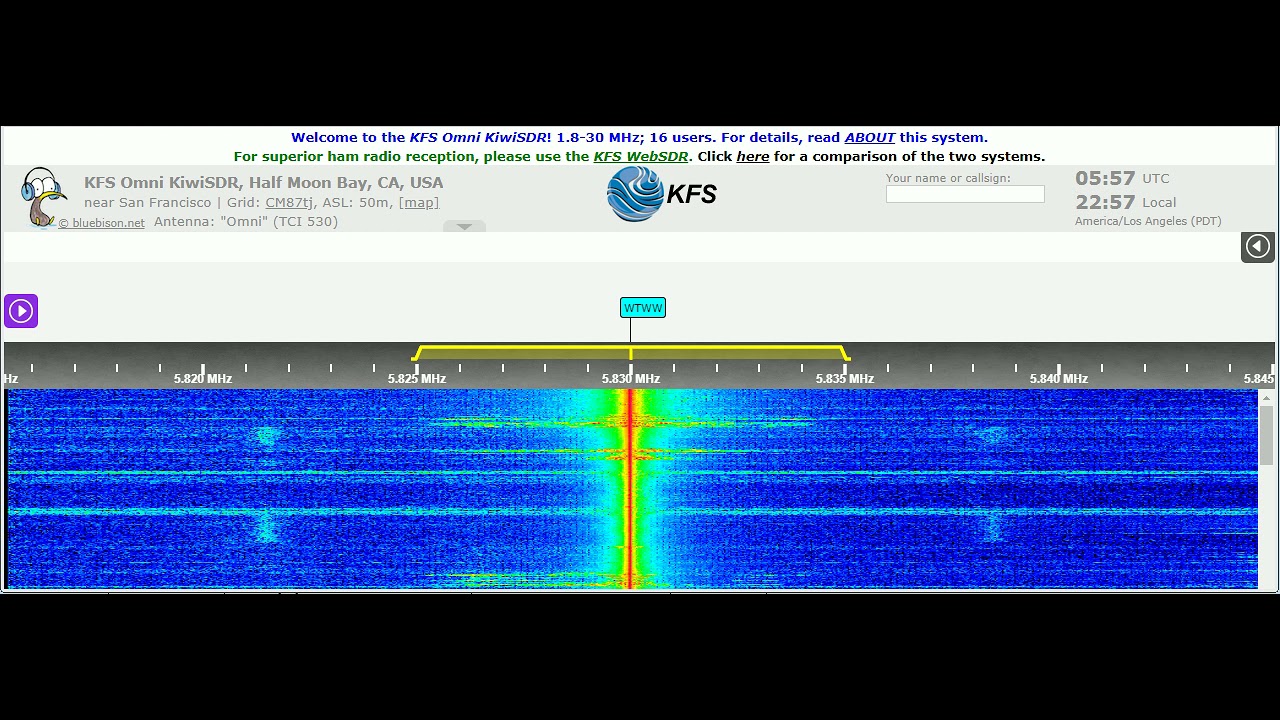The width and height of the screenshot is (1280, 720).
Task: Open the ABOUT link
Action: [869, 138]
